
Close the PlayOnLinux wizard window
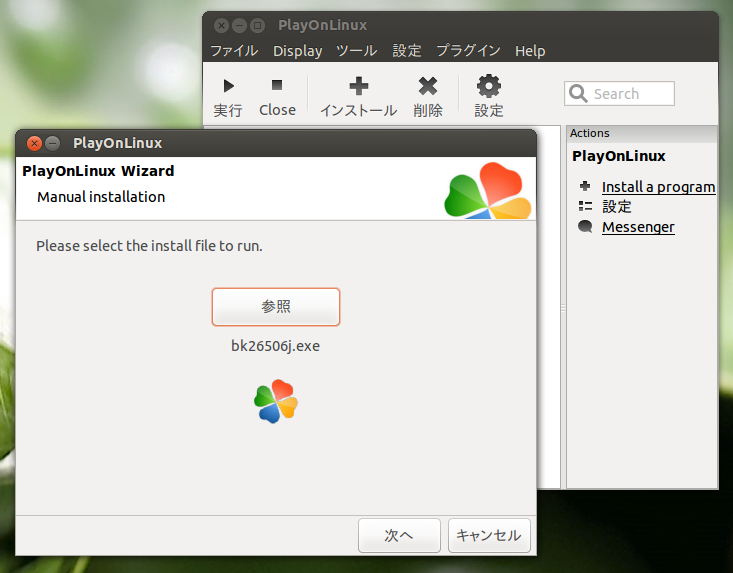point(34,143)
